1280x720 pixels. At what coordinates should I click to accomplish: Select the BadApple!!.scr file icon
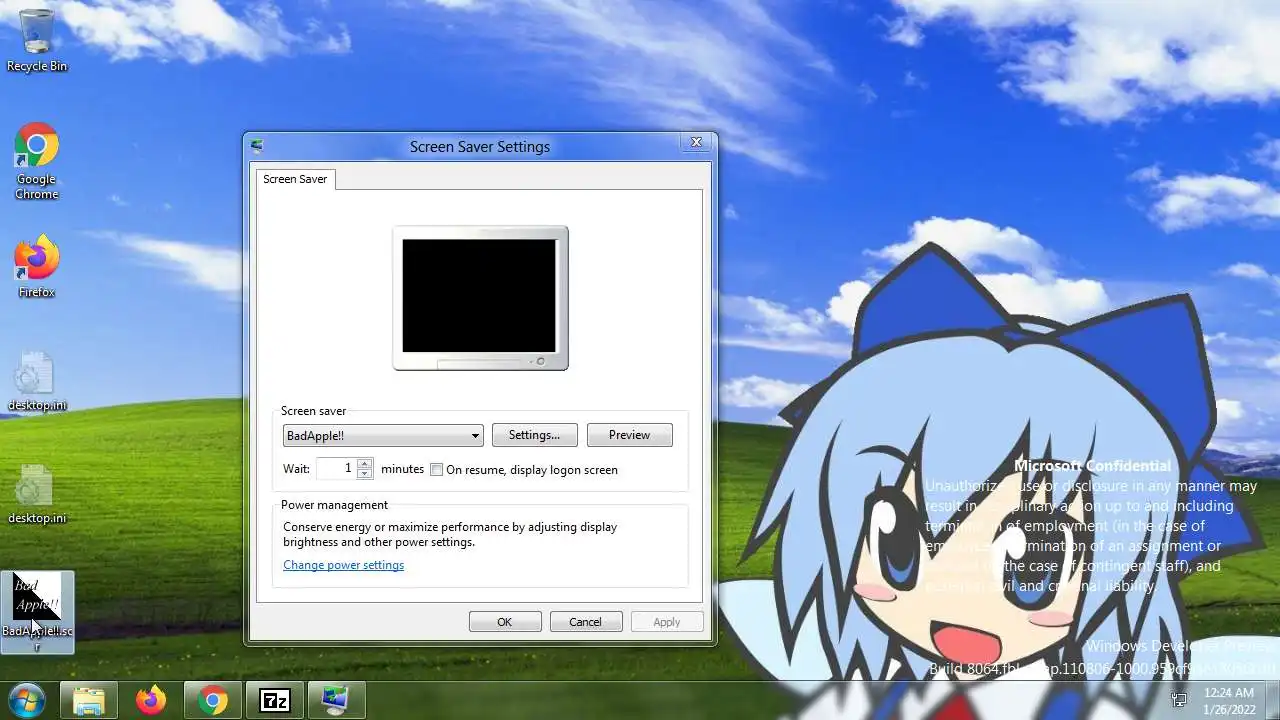[x=37, y=612]
